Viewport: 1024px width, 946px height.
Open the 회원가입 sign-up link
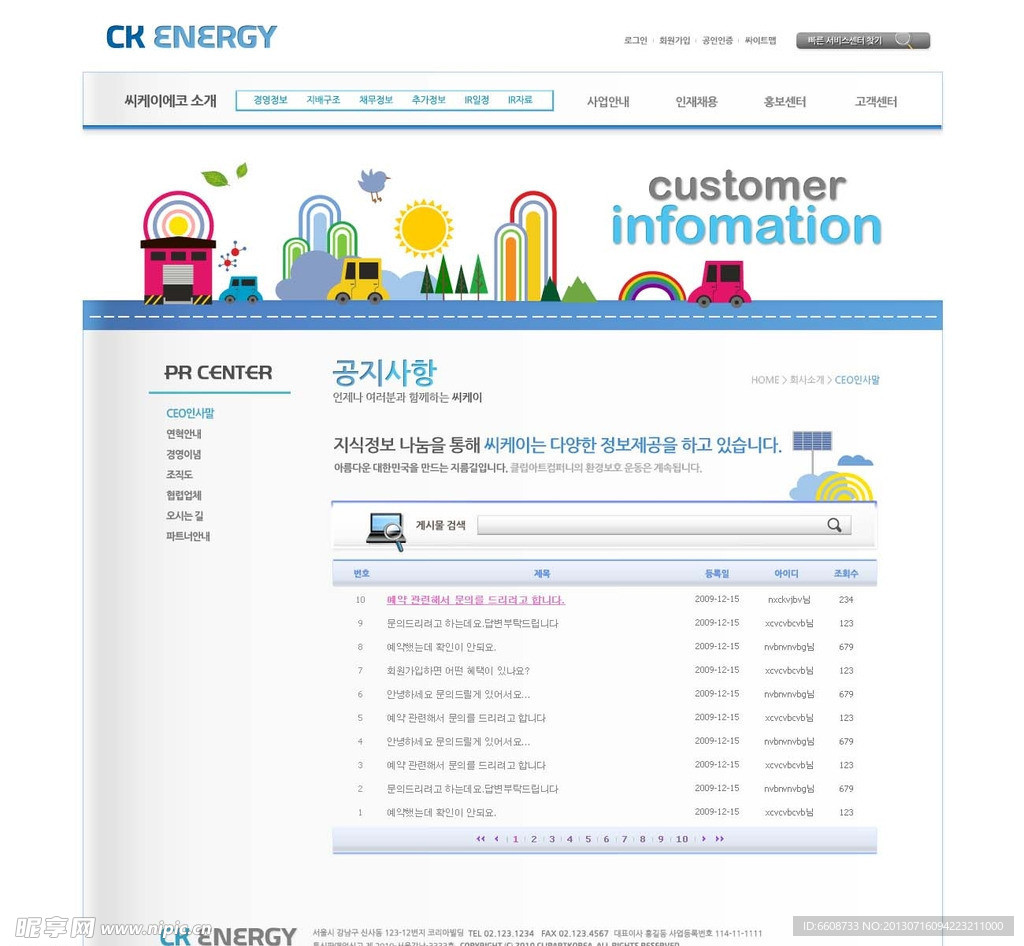(675, 40)
